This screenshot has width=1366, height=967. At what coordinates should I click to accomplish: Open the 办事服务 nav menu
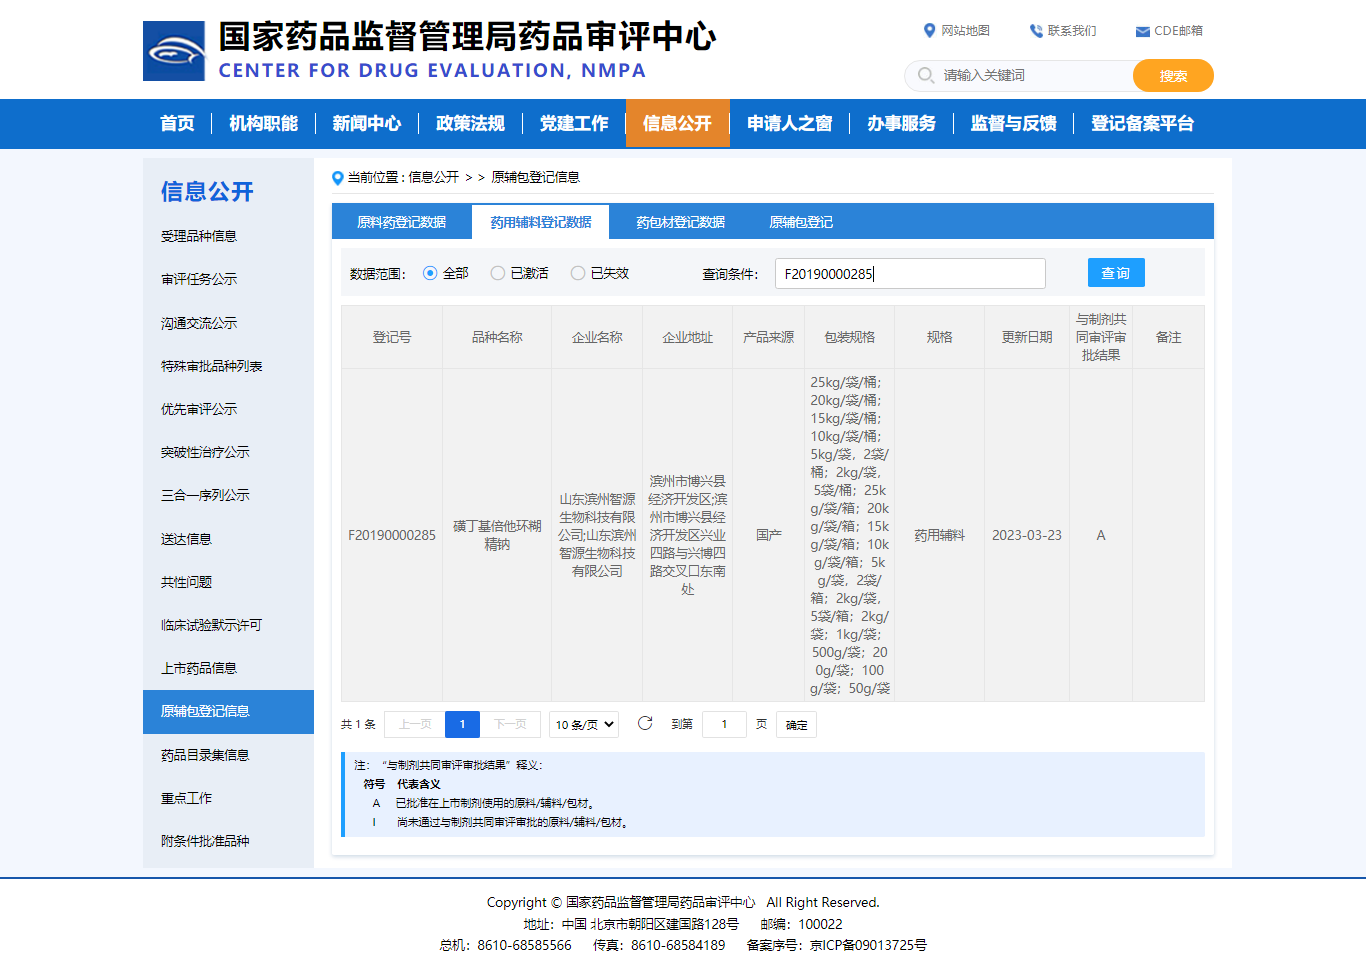[901, 123]
